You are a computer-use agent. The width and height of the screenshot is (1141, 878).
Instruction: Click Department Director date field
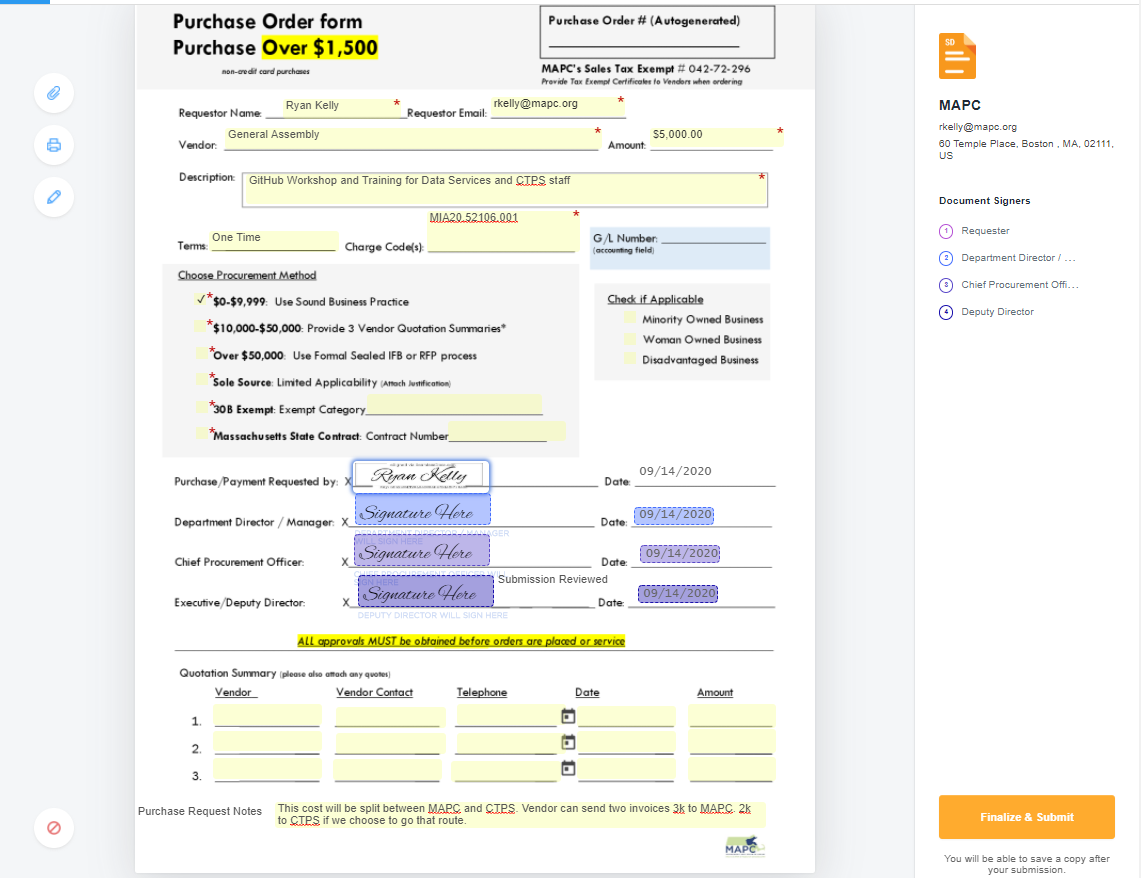(674, 515)
